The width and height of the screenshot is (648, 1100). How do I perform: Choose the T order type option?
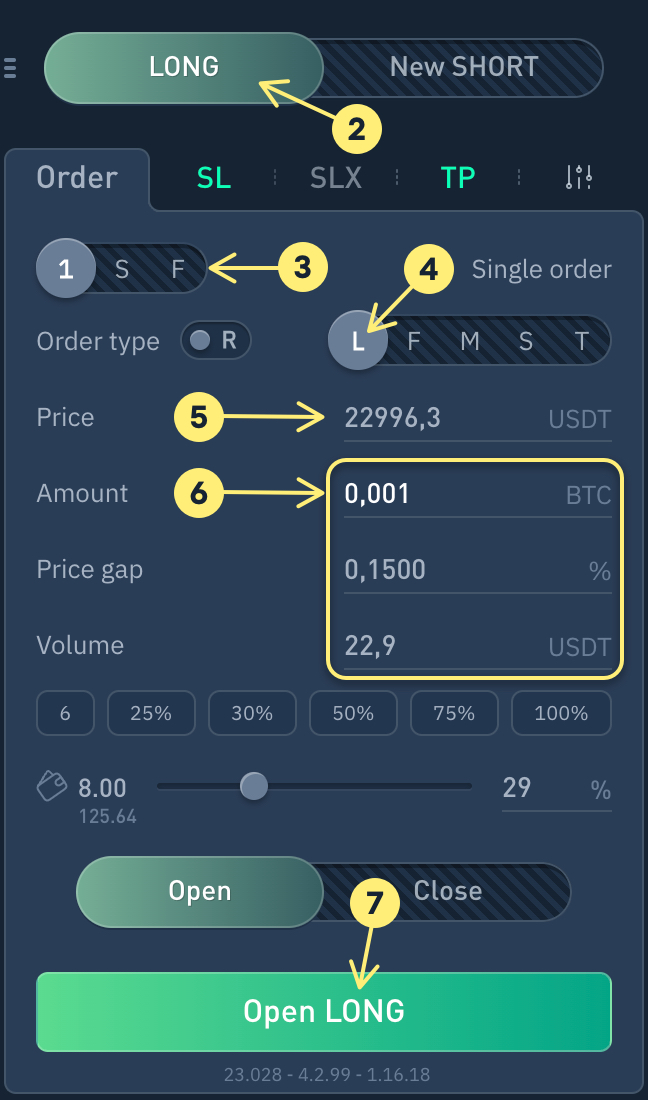tap(582, 342)
